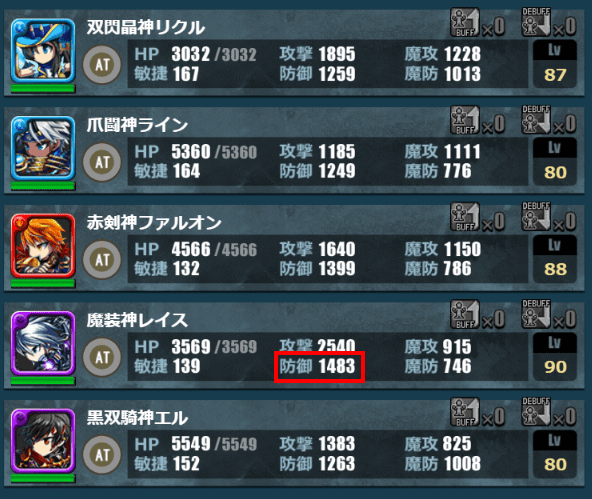The image size is (592, 499).
Task: Open the 黒双騎神エル portrait icon
Action: [x=43, y=440]
